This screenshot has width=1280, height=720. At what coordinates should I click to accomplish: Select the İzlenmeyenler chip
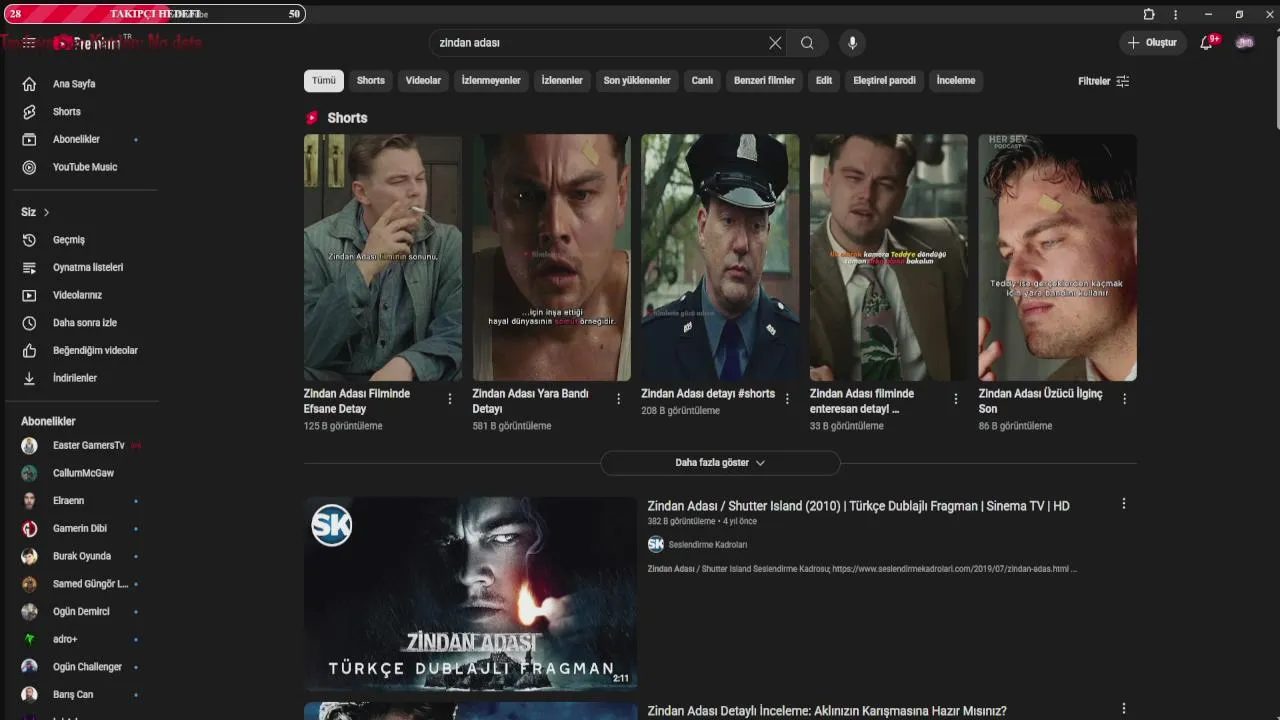pyautogui.click(x=491, y=81)
